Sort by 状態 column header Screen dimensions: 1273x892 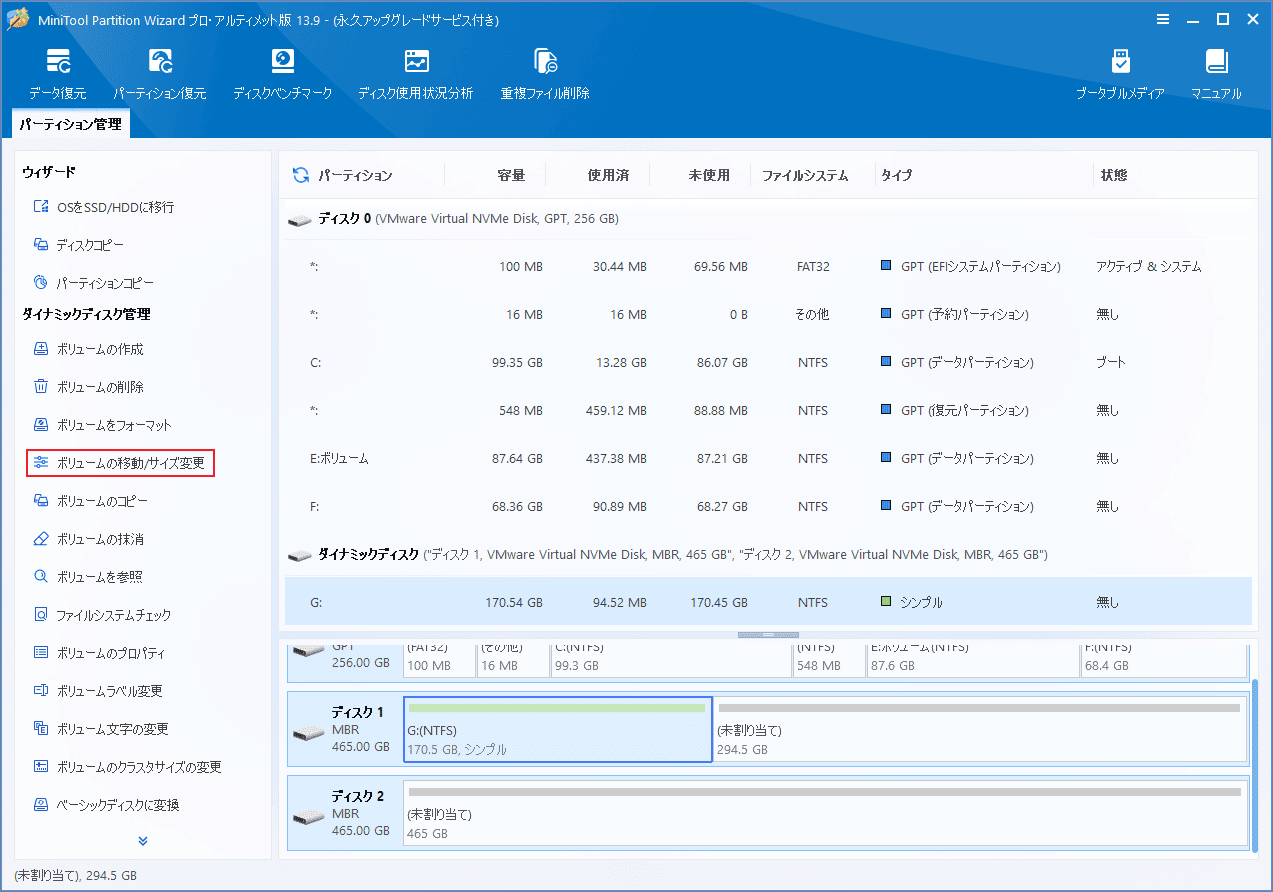pos(1113,175)
